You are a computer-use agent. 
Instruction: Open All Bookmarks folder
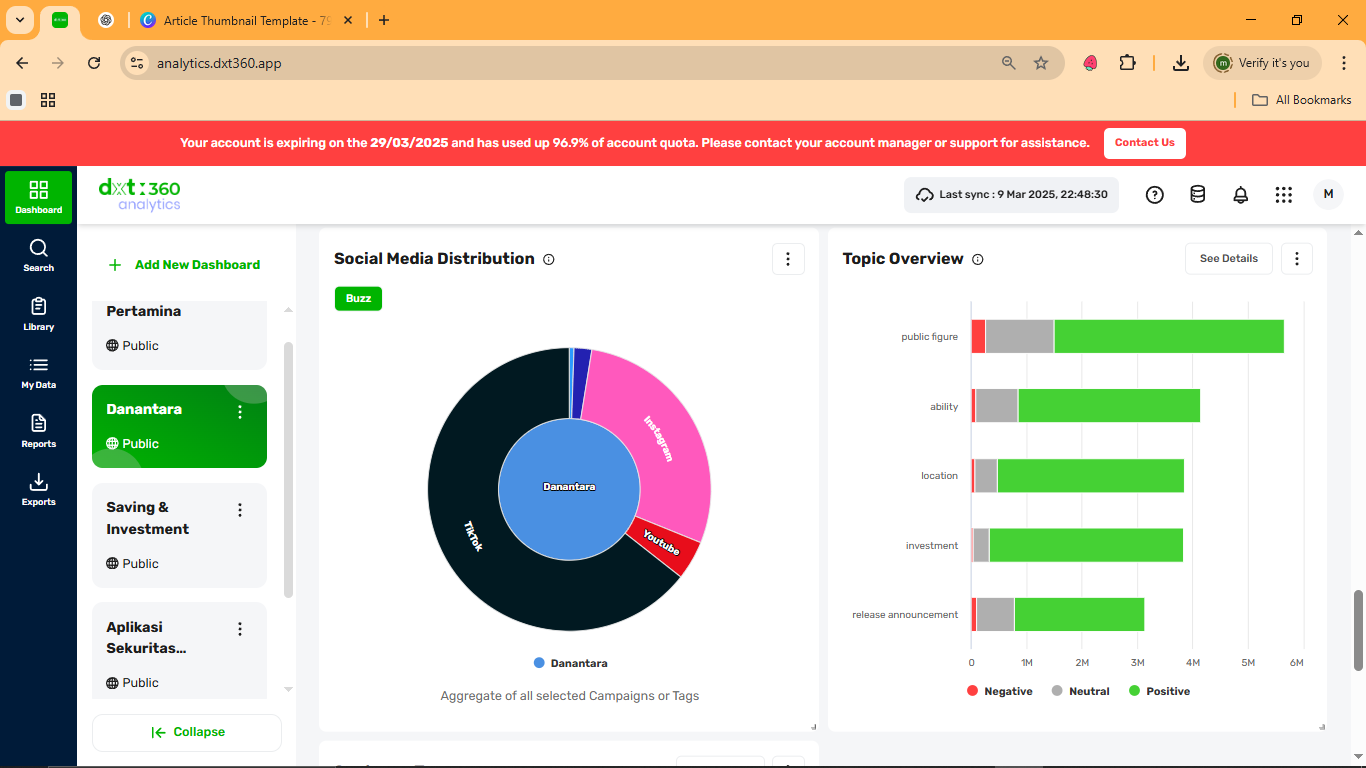pyautogui.click(x=1302, y=100)
